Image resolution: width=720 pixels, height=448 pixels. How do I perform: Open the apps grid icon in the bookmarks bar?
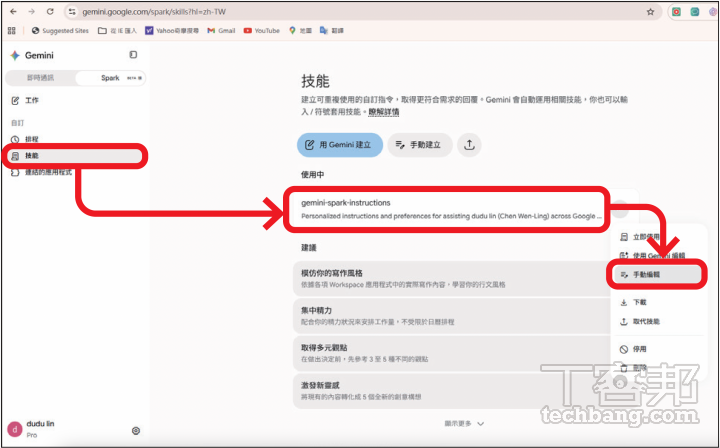coord(12,30)
